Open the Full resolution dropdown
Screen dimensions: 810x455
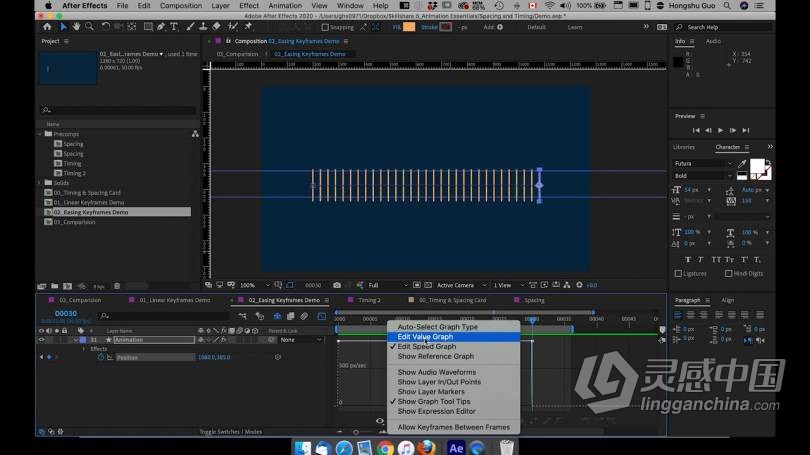[x=387, y=285]
